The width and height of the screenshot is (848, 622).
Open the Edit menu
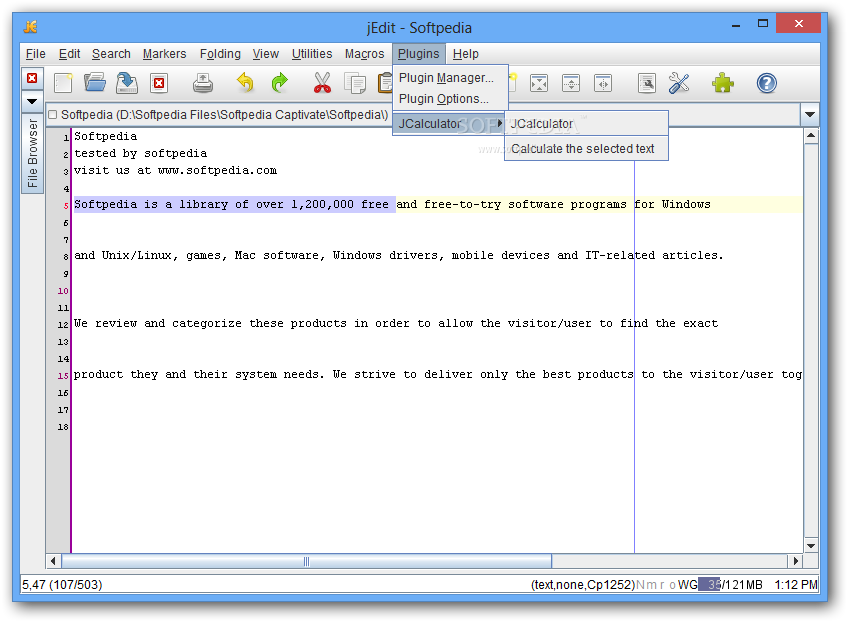[x=69, y=54]
